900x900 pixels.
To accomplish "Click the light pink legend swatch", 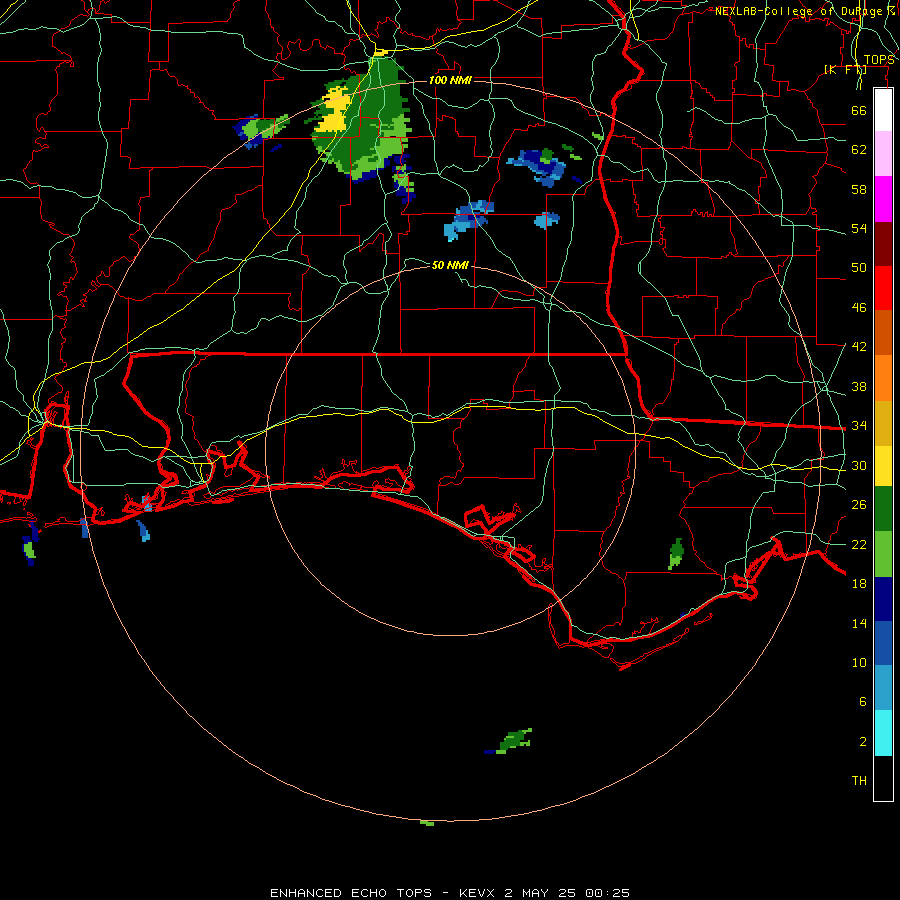I will click(x=883, y=154).
